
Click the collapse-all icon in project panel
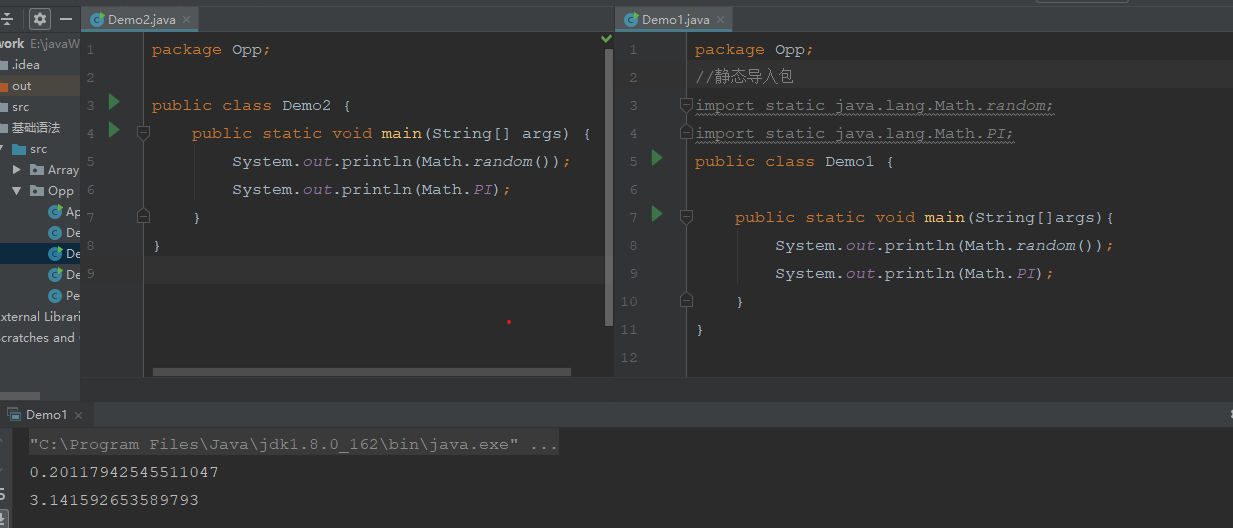(x=8, y=18)
